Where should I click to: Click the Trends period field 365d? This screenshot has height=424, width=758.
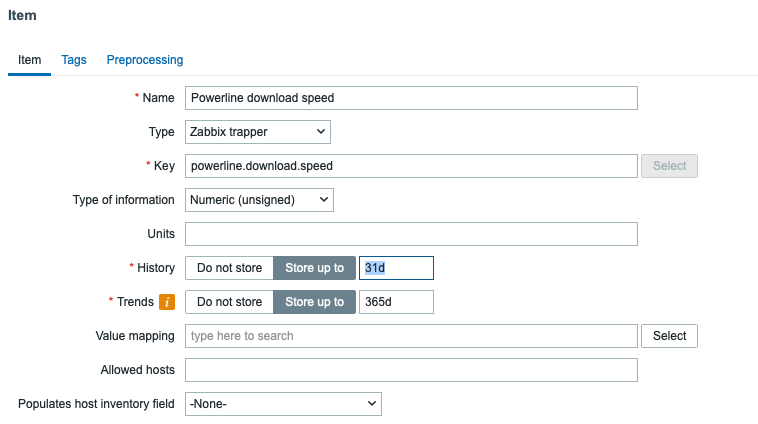tap(396, 302)
